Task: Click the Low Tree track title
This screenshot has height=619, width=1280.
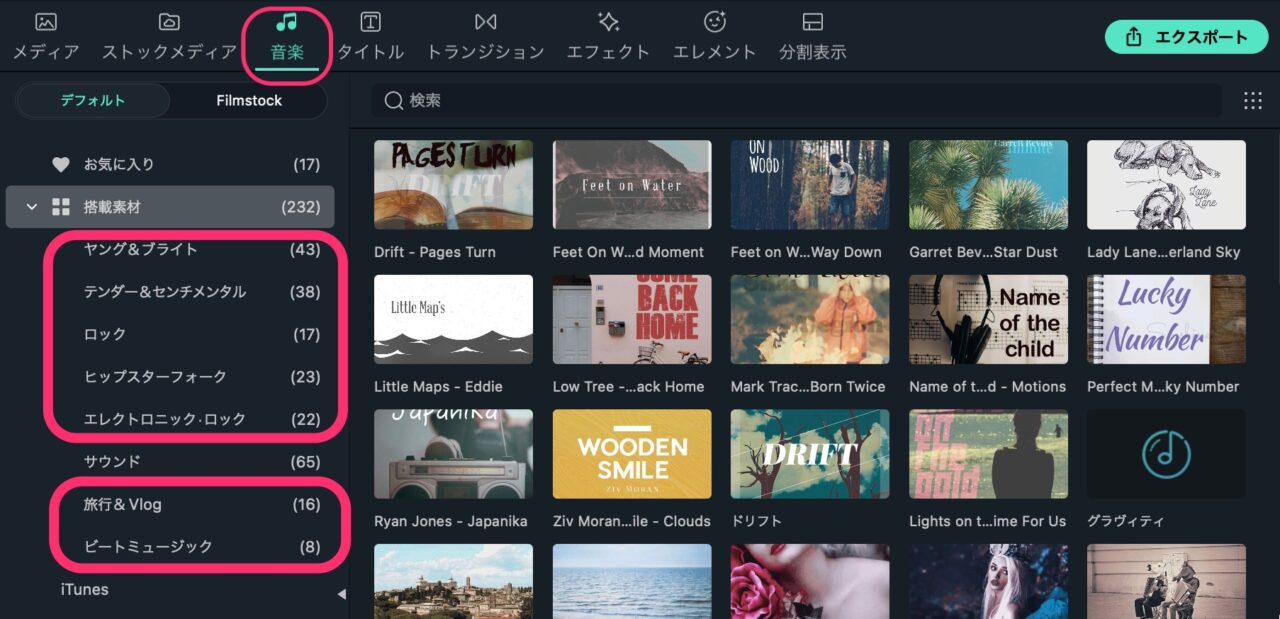Action: (629, 387)
